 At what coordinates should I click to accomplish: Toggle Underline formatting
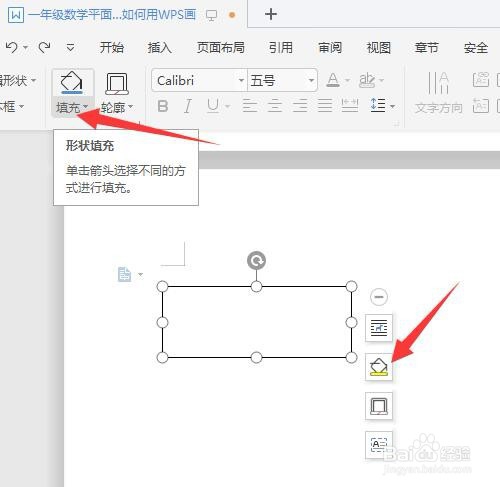213,106
